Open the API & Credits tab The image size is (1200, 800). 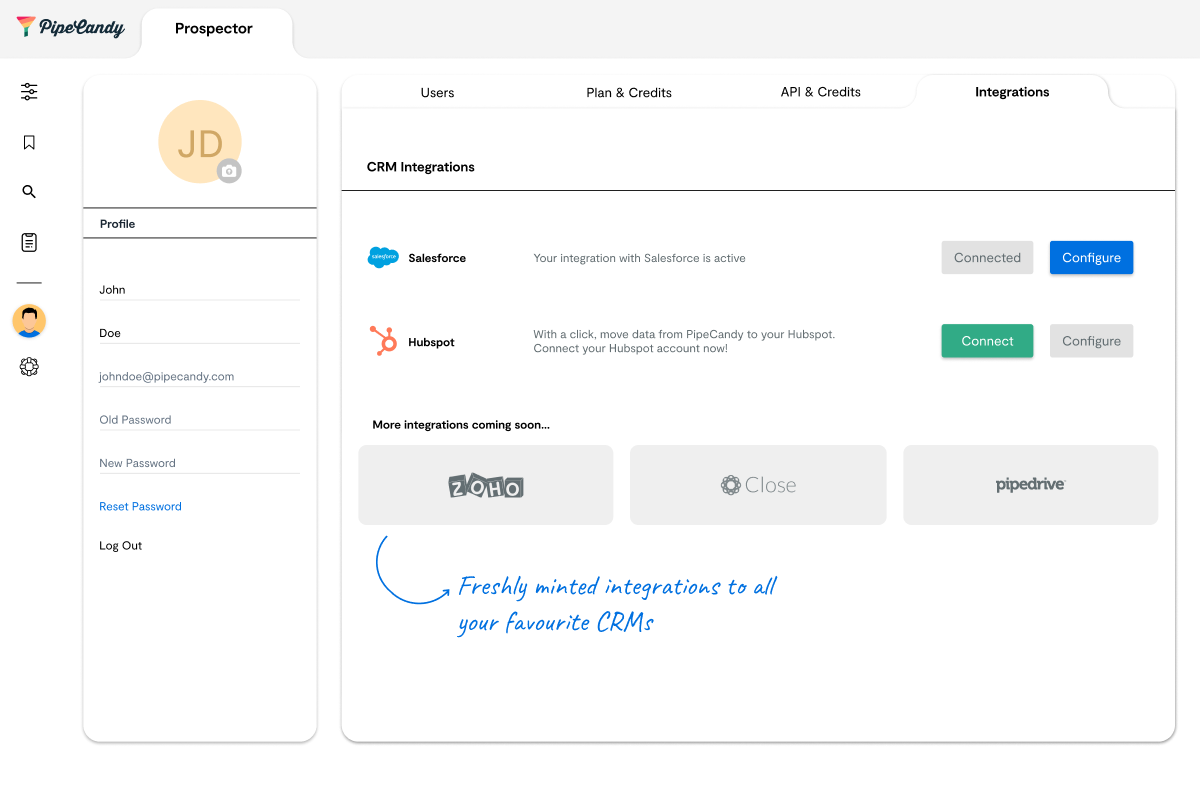(821, 92)
